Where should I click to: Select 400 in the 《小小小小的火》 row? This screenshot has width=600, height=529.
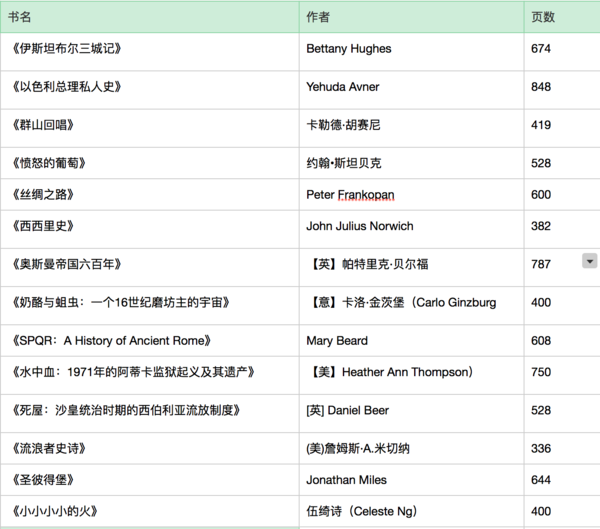pyautogui.click(x=541, y=511)
